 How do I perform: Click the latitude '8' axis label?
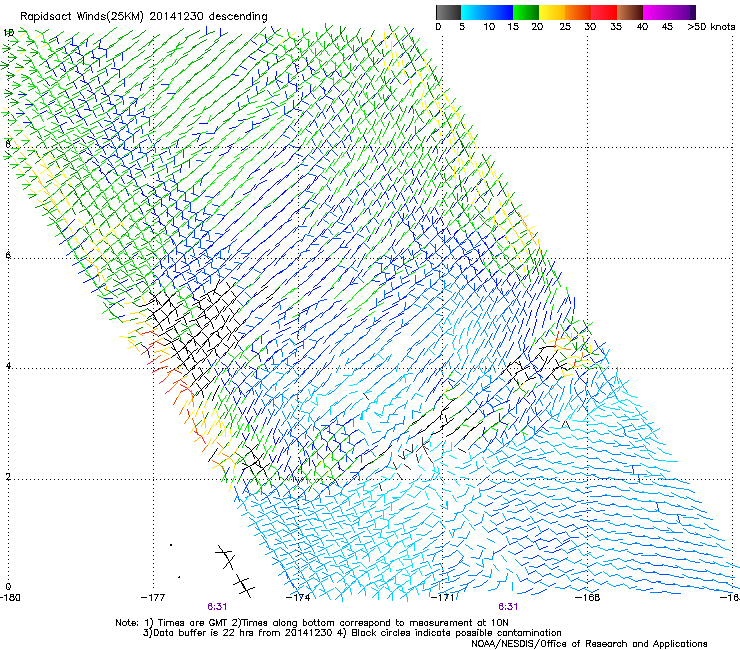point(8,144)
